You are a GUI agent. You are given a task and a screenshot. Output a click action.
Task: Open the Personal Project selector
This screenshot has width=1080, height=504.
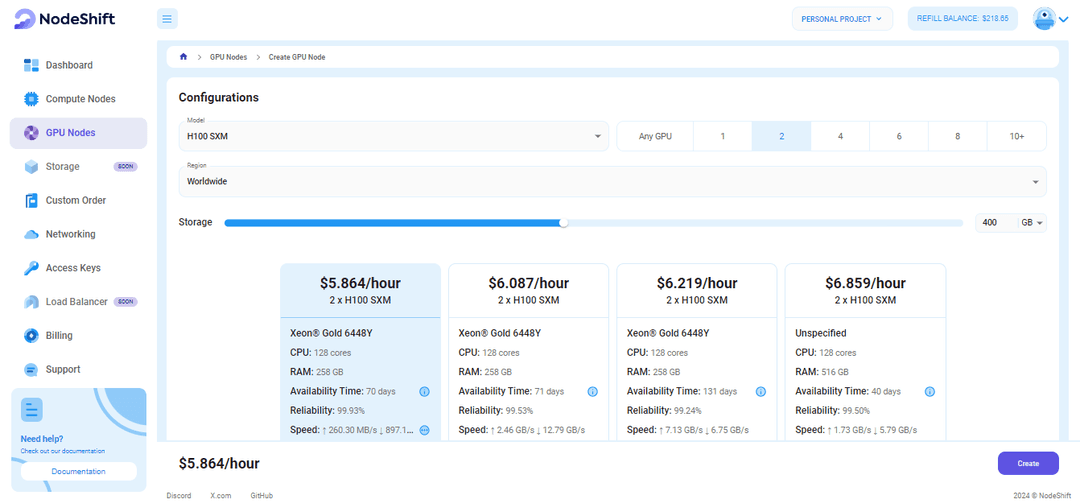842,19
